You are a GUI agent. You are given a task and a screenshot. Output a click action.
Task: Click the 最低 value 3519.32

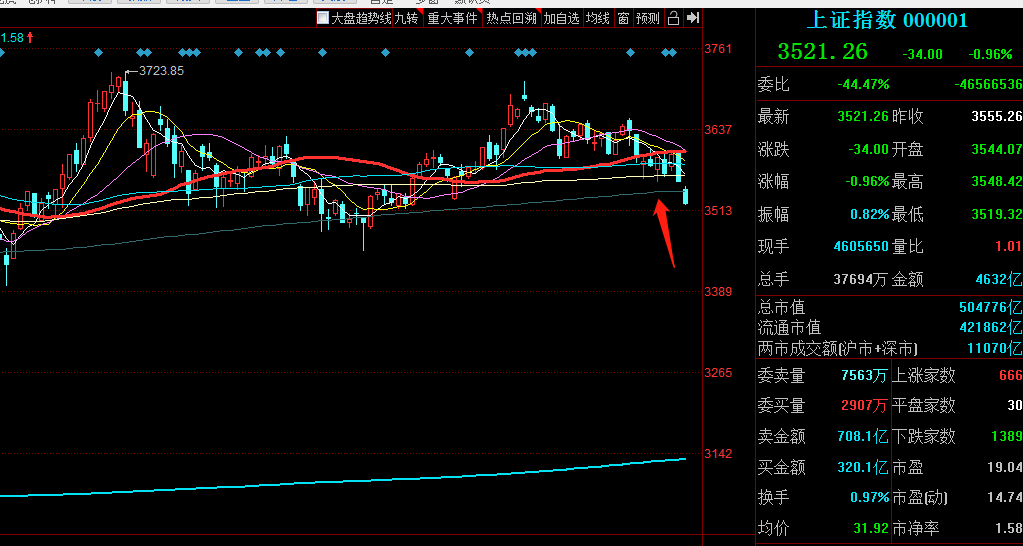pyautogui.click(x=996, y=214)
